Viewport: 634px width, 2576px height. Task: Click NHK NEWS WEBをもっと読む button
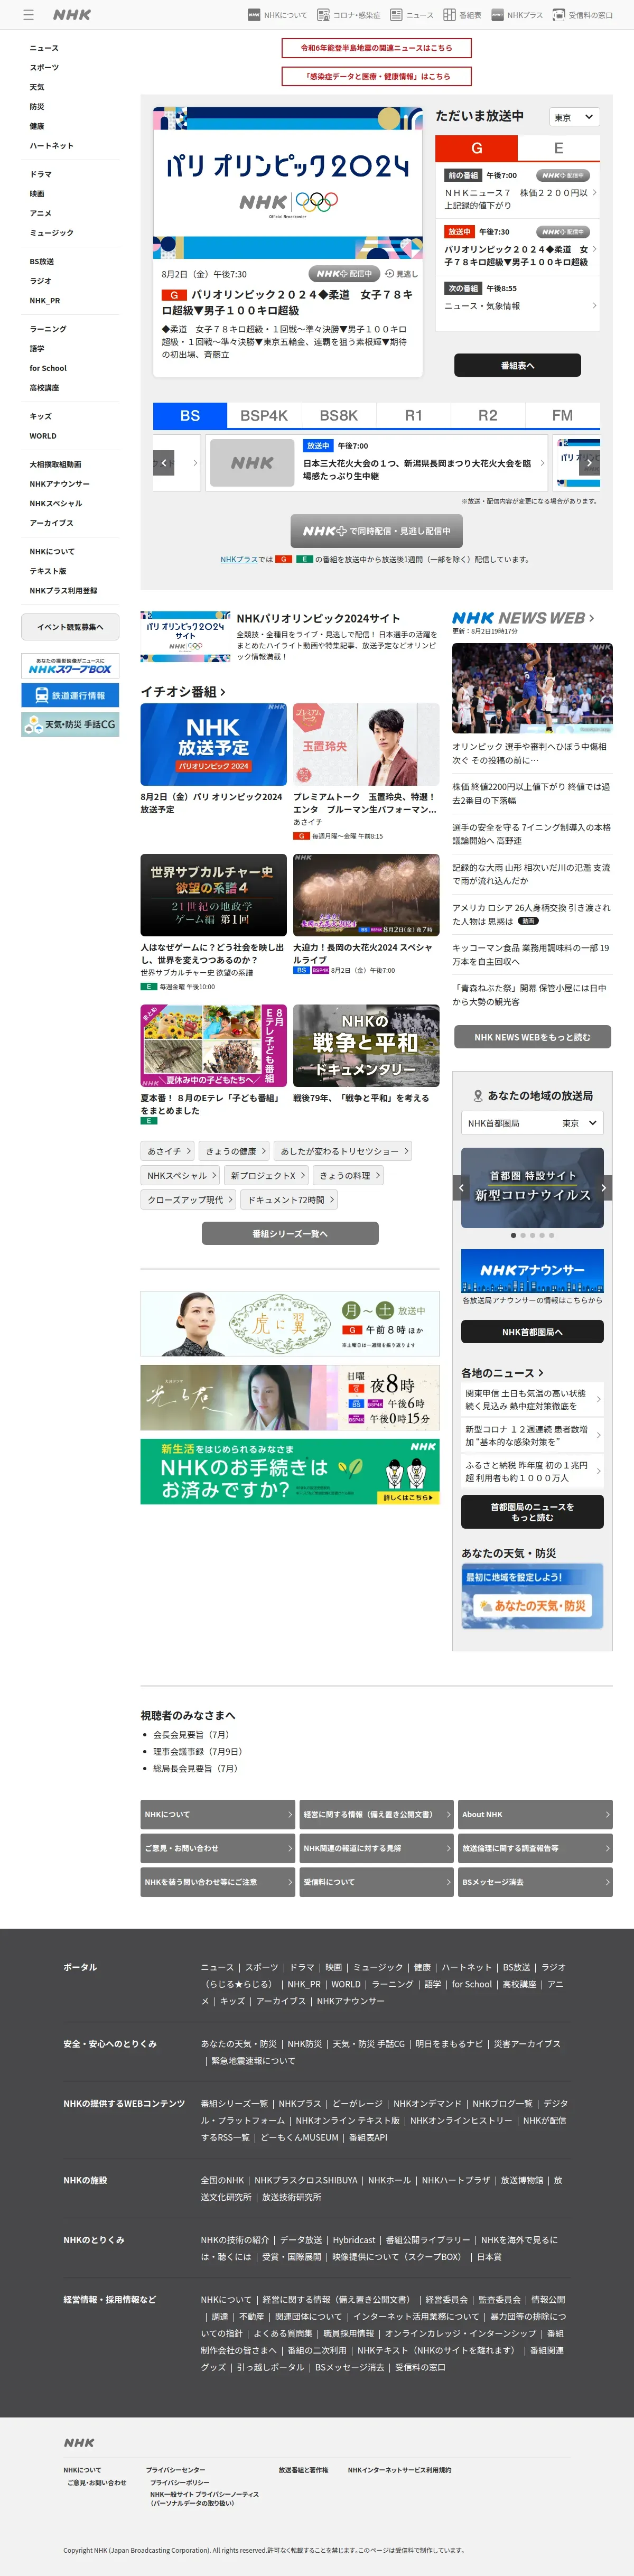(532, 1037)
